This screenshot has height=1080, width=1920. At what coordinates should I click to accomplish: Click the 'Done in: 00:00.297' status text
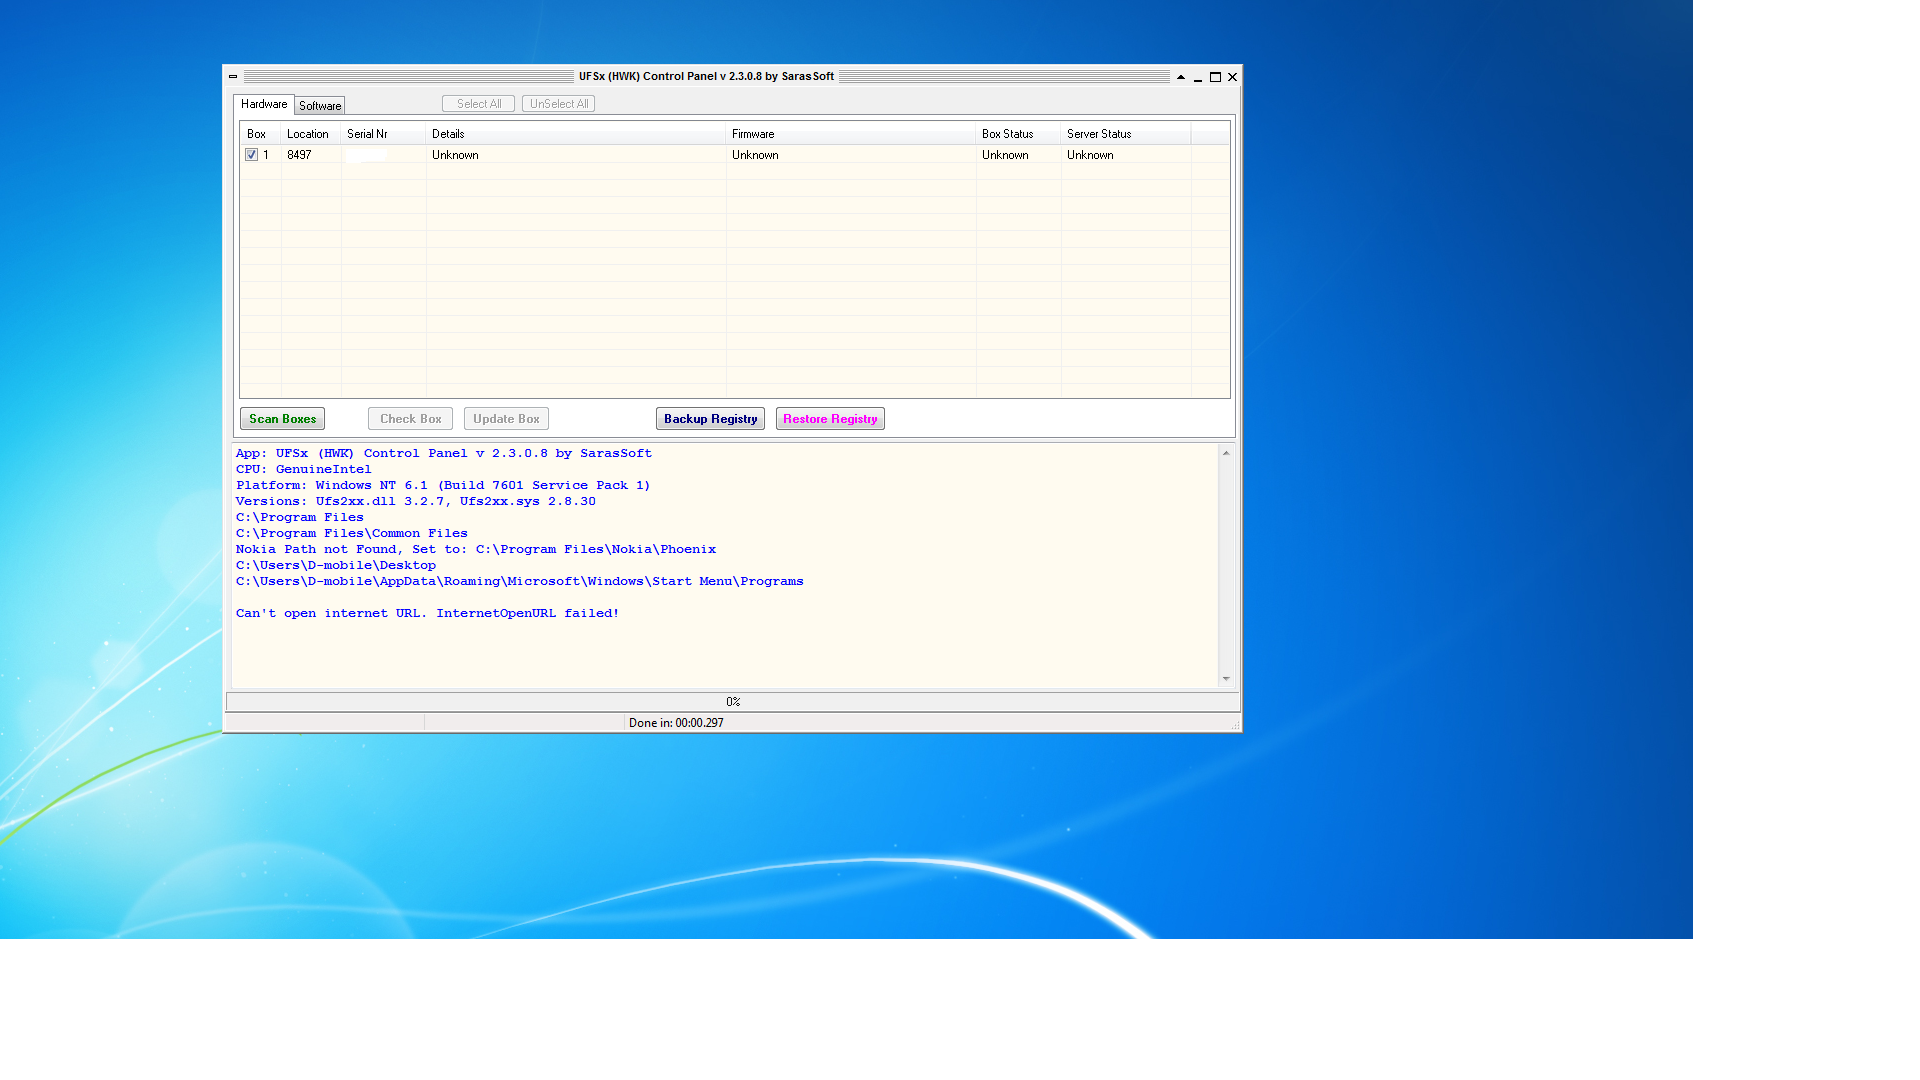tap(676, 723)
